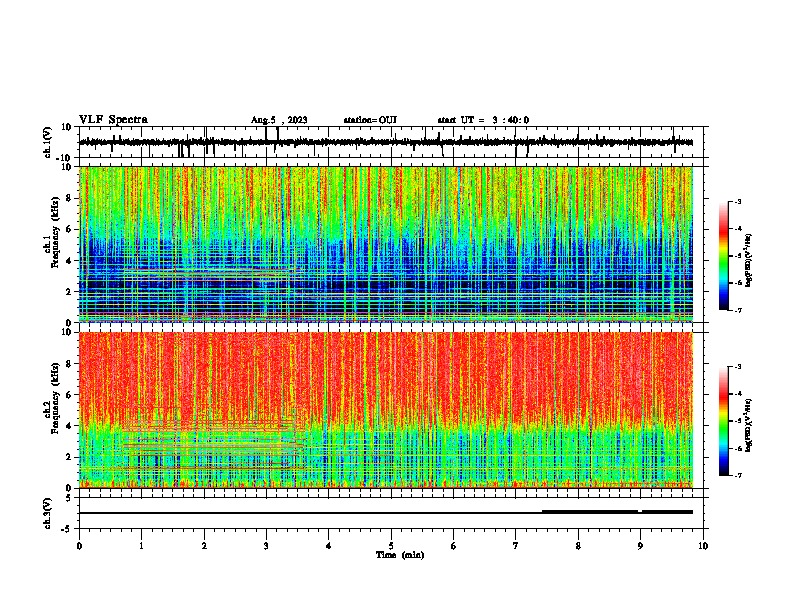792x612 pixels.
Task: Click the ch.1 colorbar log(PSD) label
Action: pos(749,260)
